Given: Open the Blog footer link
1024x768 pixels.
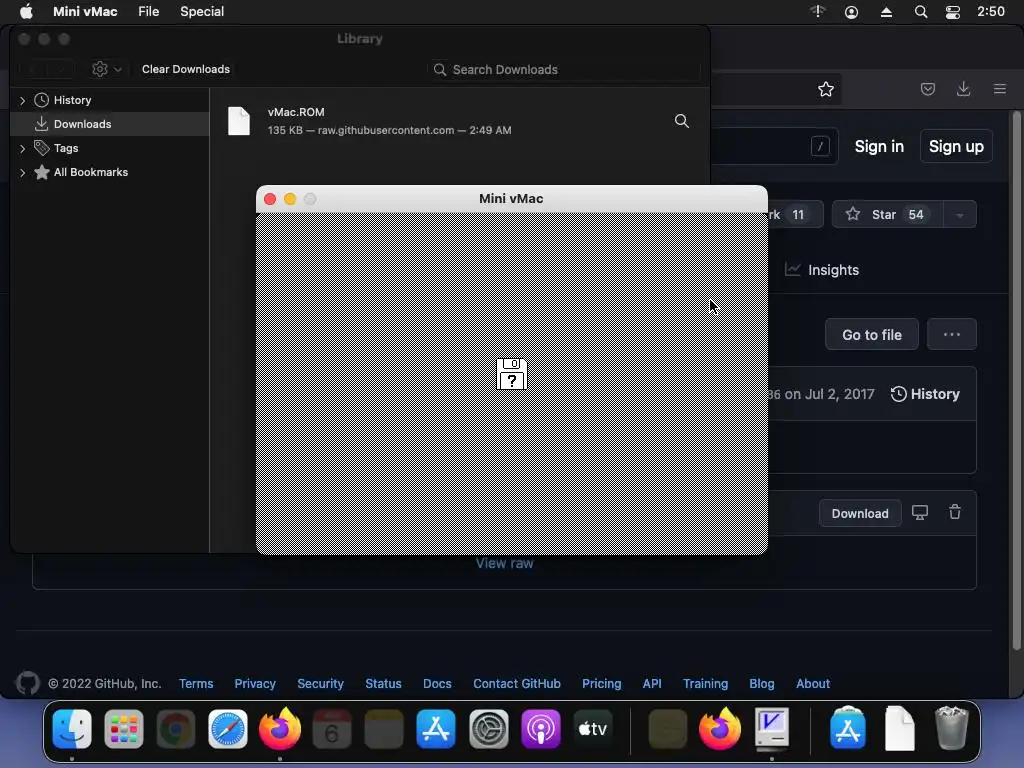Looking at the screenshot, I should point(761,684).
